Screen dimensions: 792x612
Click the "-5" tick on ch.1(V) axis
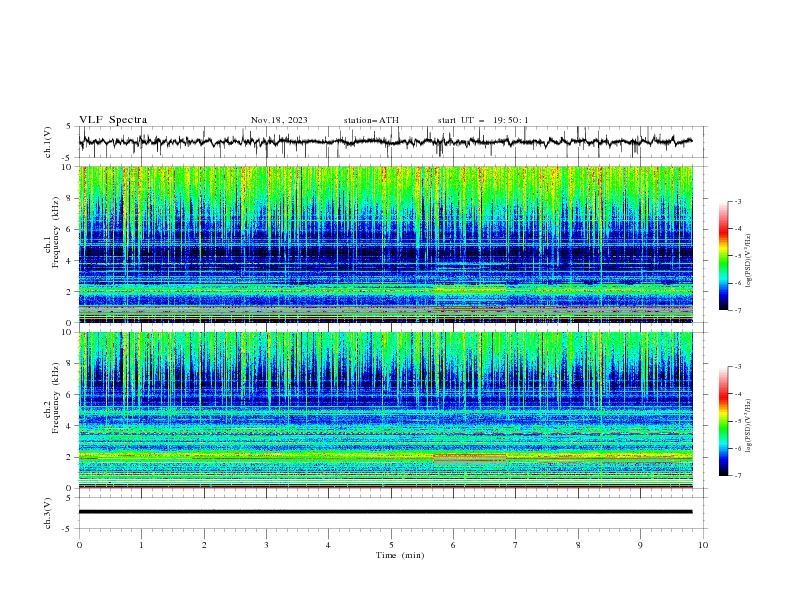tap(68, 158)
